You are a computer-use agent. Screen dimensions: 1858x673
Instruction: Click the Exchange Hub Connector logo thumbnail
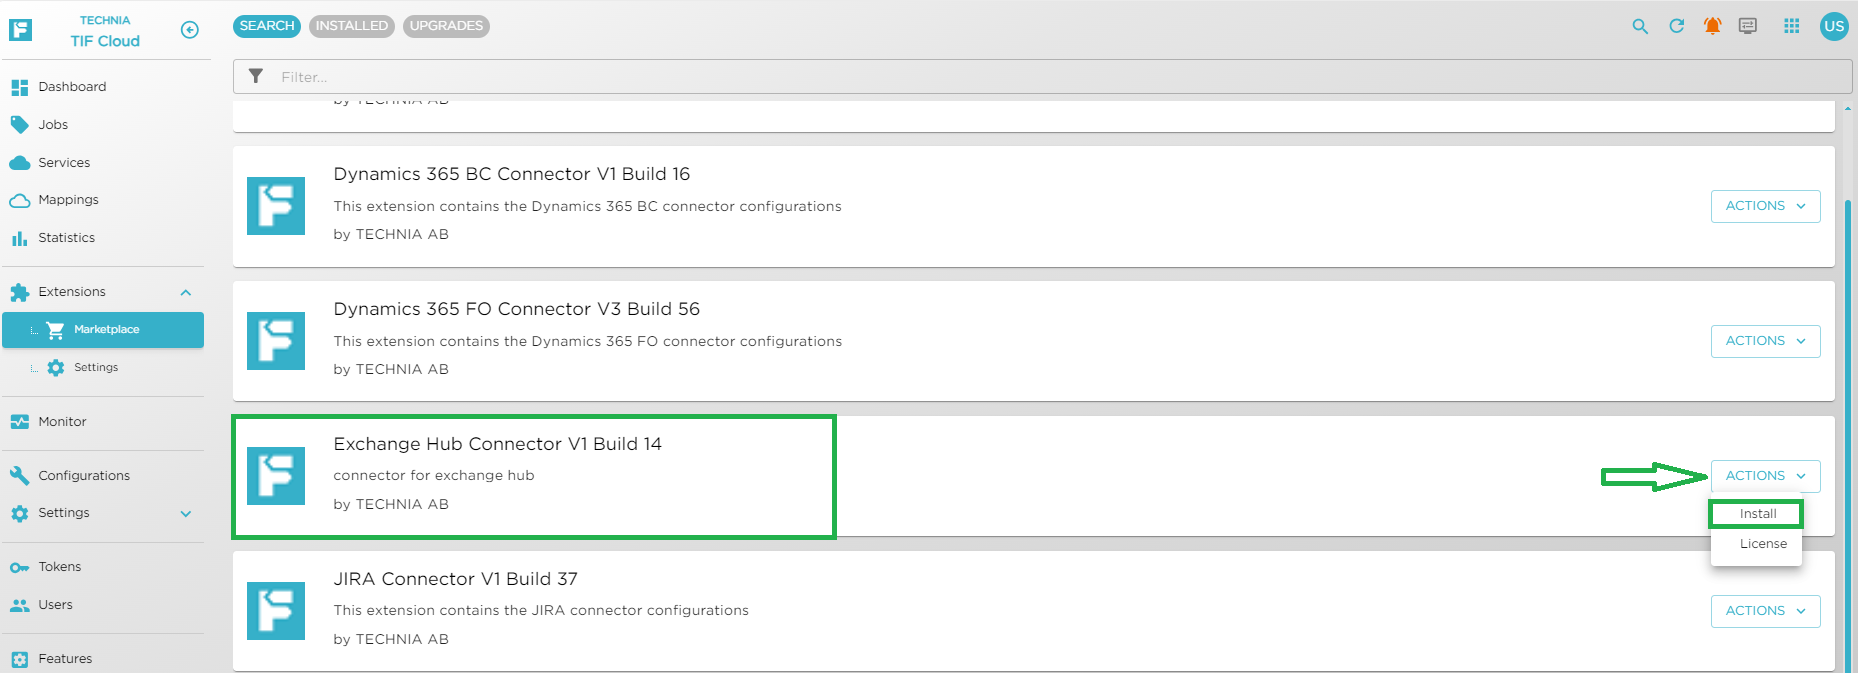[276, 476]
